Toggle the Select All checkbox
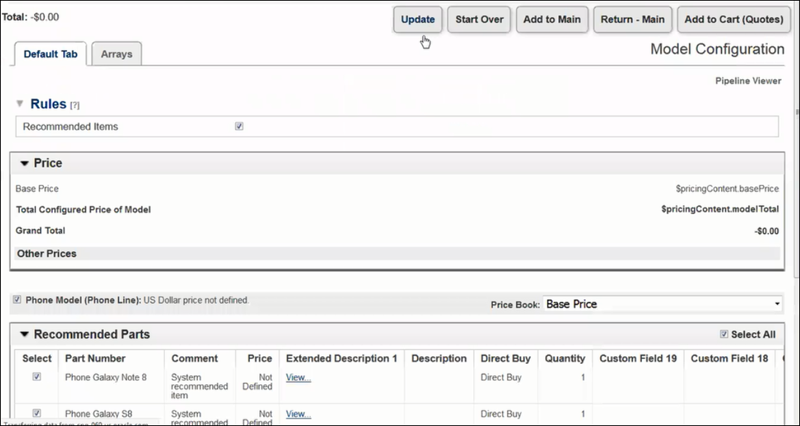The width and height of the screenshot is (800, 426). (724, 334)
